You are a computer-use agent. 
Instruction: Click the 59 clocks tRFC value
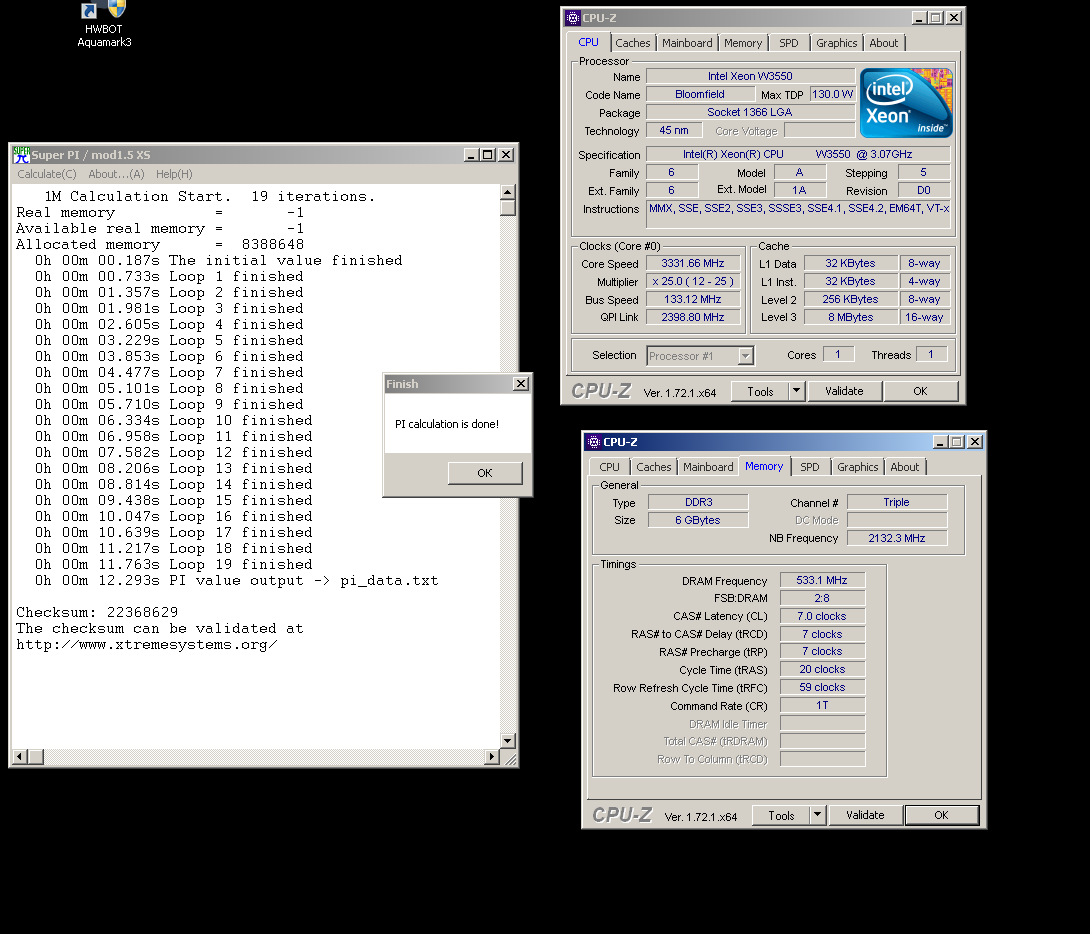click(822, 687)
